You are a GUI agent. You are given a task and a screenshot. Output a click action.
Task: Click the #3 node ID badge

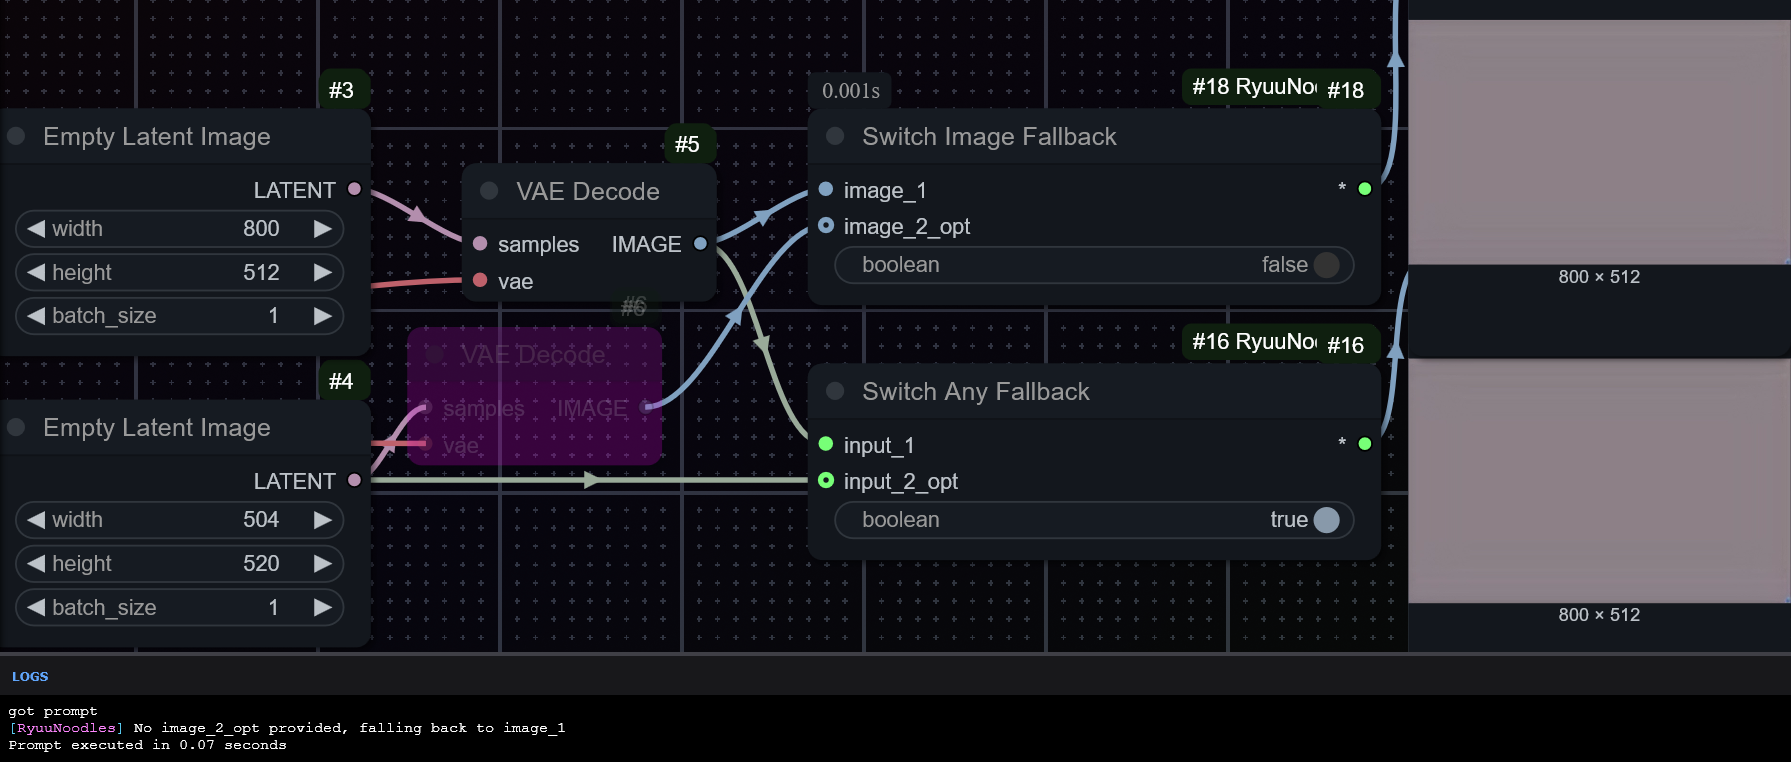(342, 90)
